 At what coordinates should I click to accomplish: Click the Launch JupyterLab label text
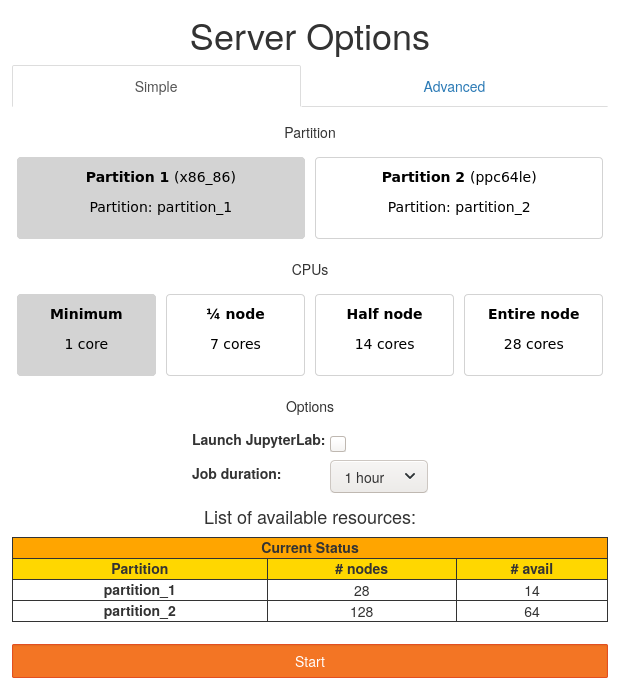point(258,440)
